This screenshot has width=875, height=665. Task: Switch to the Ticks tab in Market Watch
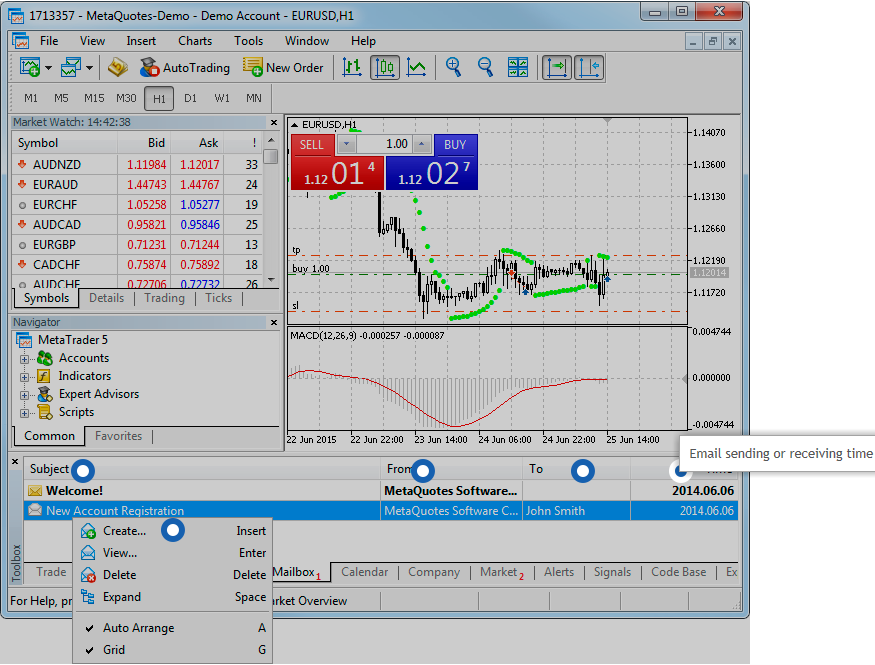[x=218, y=298]
